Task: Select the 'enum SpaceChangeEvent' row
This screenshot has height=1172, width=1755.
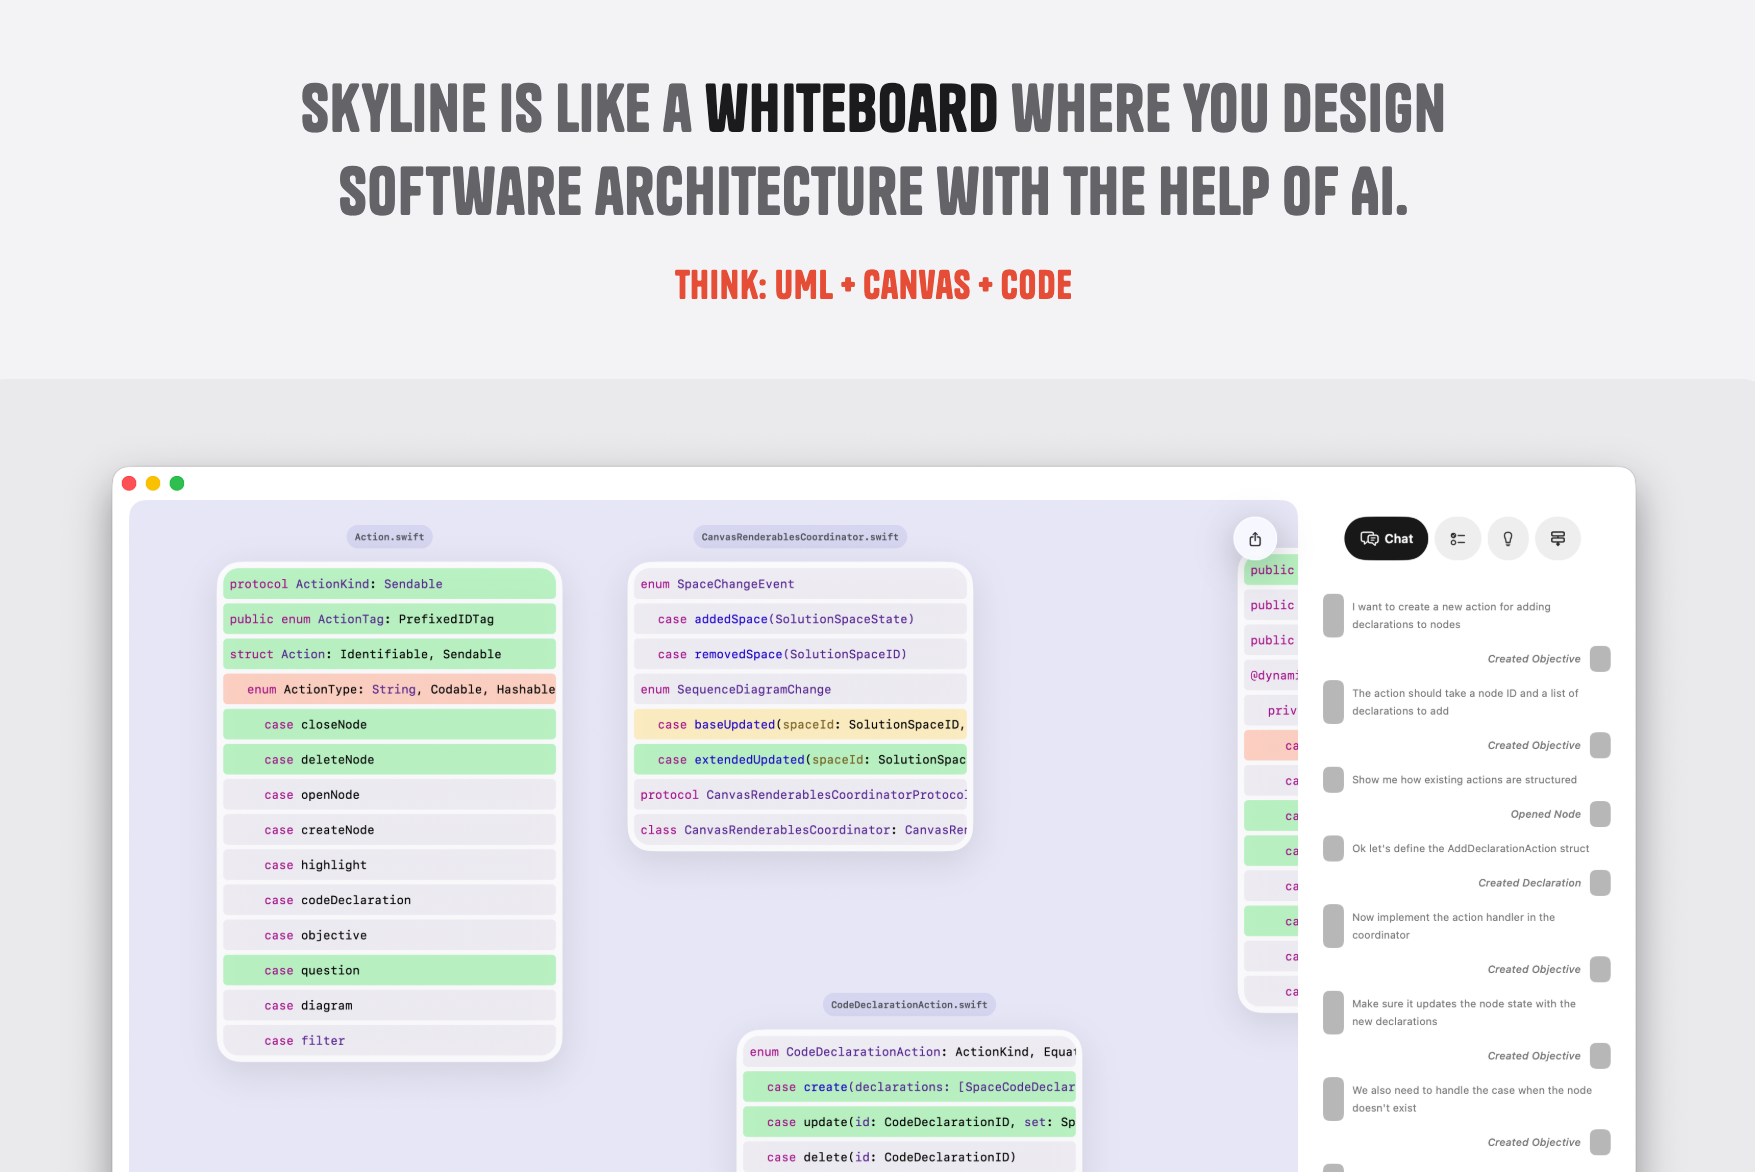Action: pyautogui.click(x=800, y=584)
